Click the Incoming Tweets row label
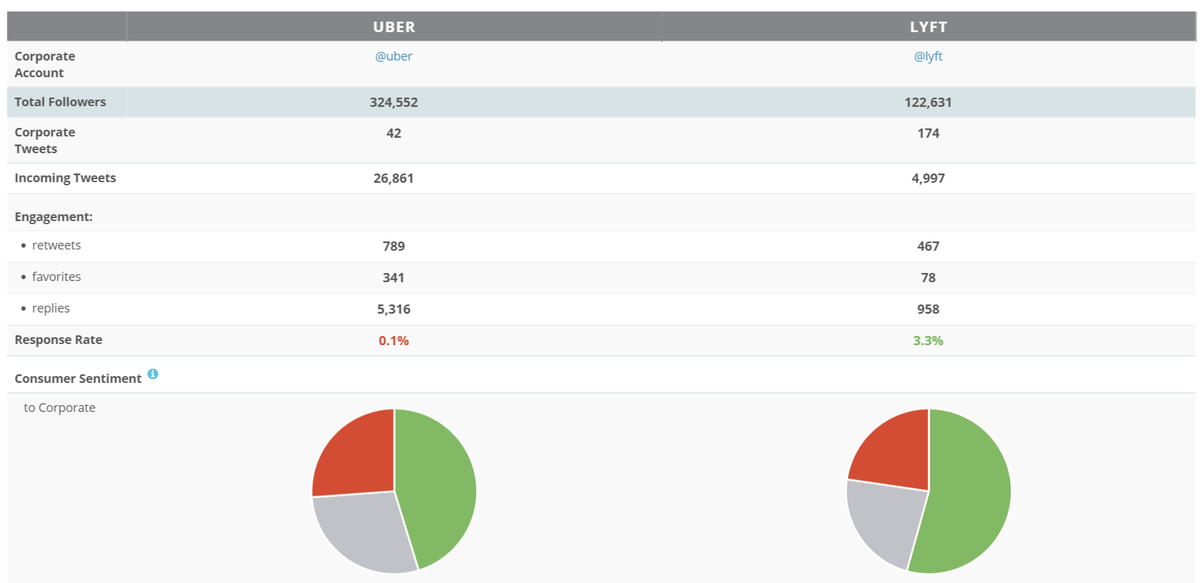 tap(65, 178)
